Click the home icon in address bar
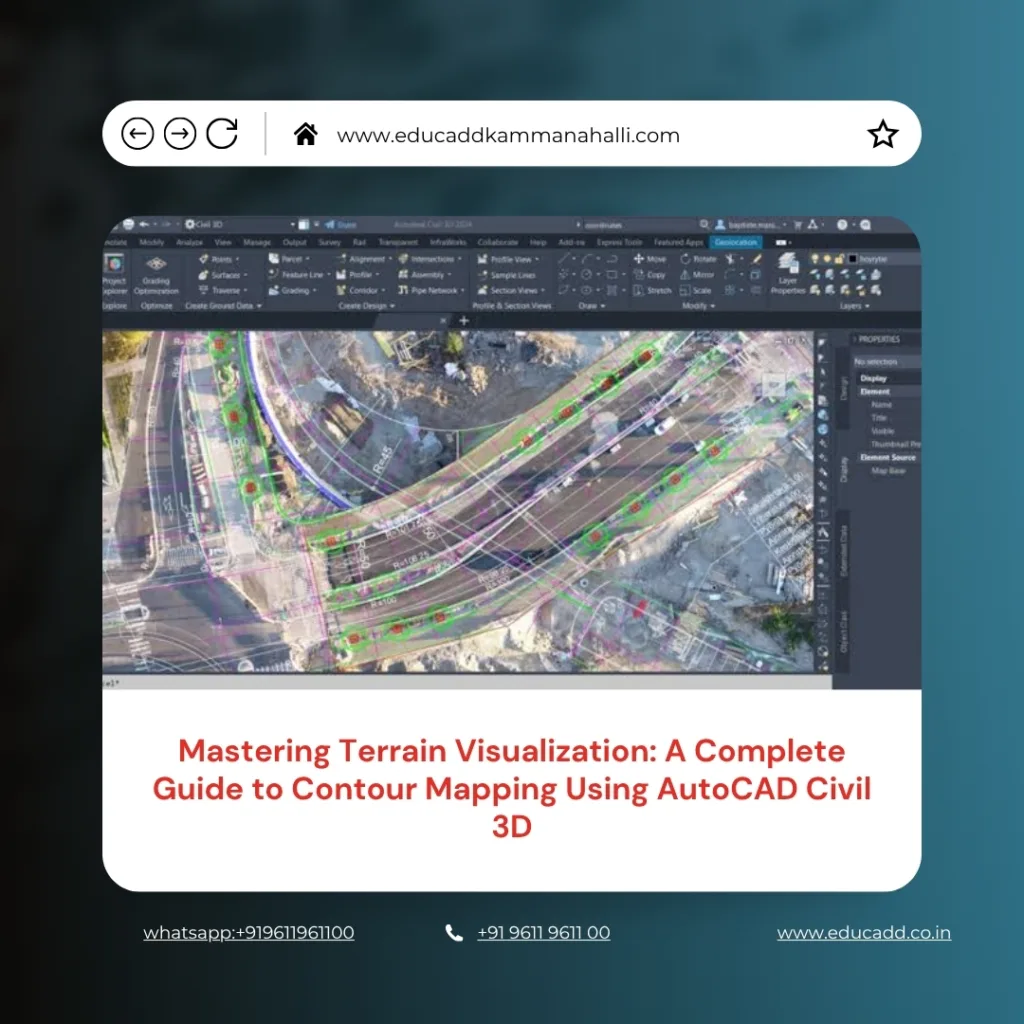 [305, 134]
